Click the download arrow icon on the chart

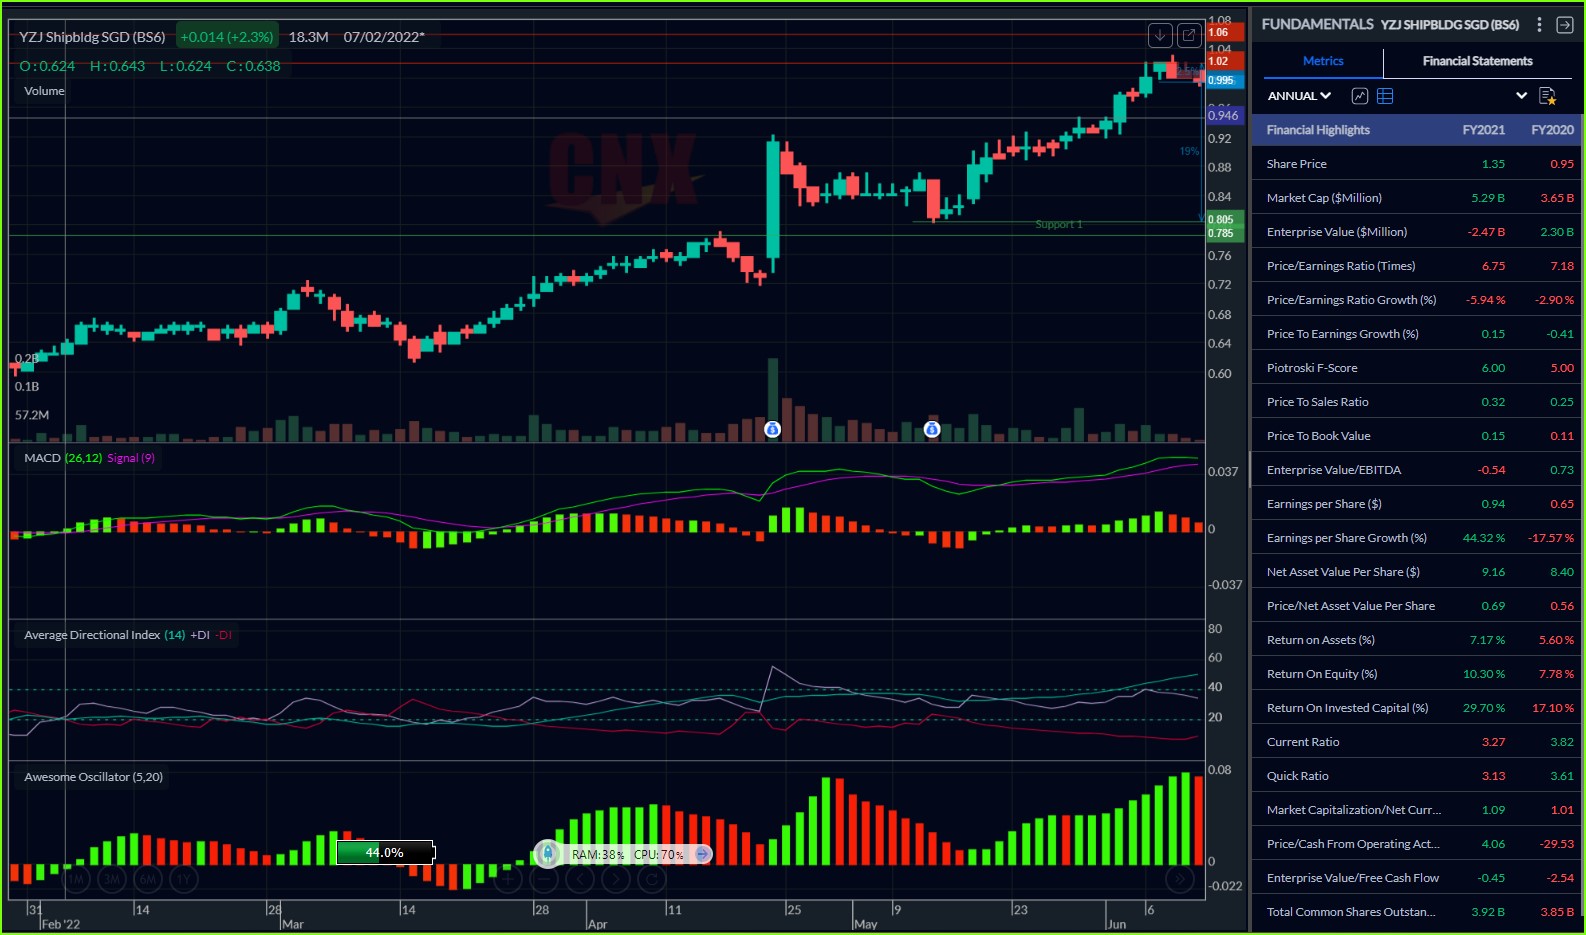pyautogui.click(x=1160, y=36)
